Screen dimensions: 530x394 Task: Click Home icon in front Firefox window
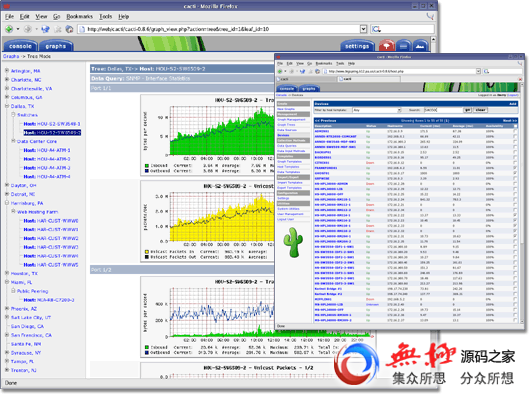(317, 71)
